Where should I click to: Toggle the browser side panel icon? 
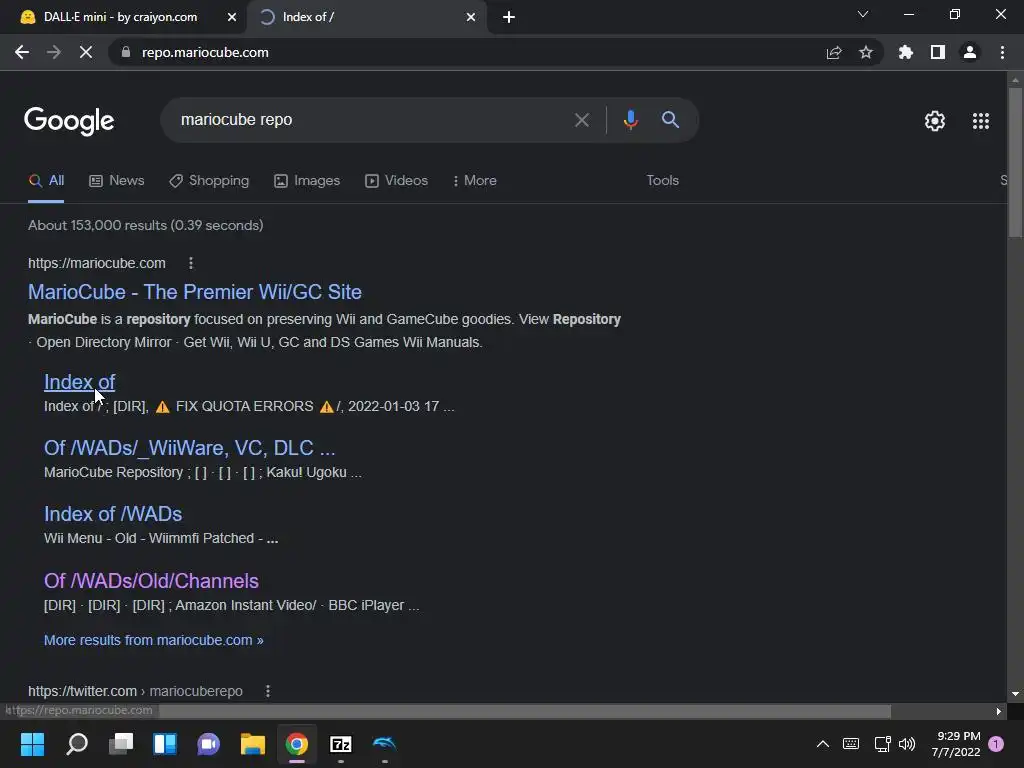pos(938,52)
